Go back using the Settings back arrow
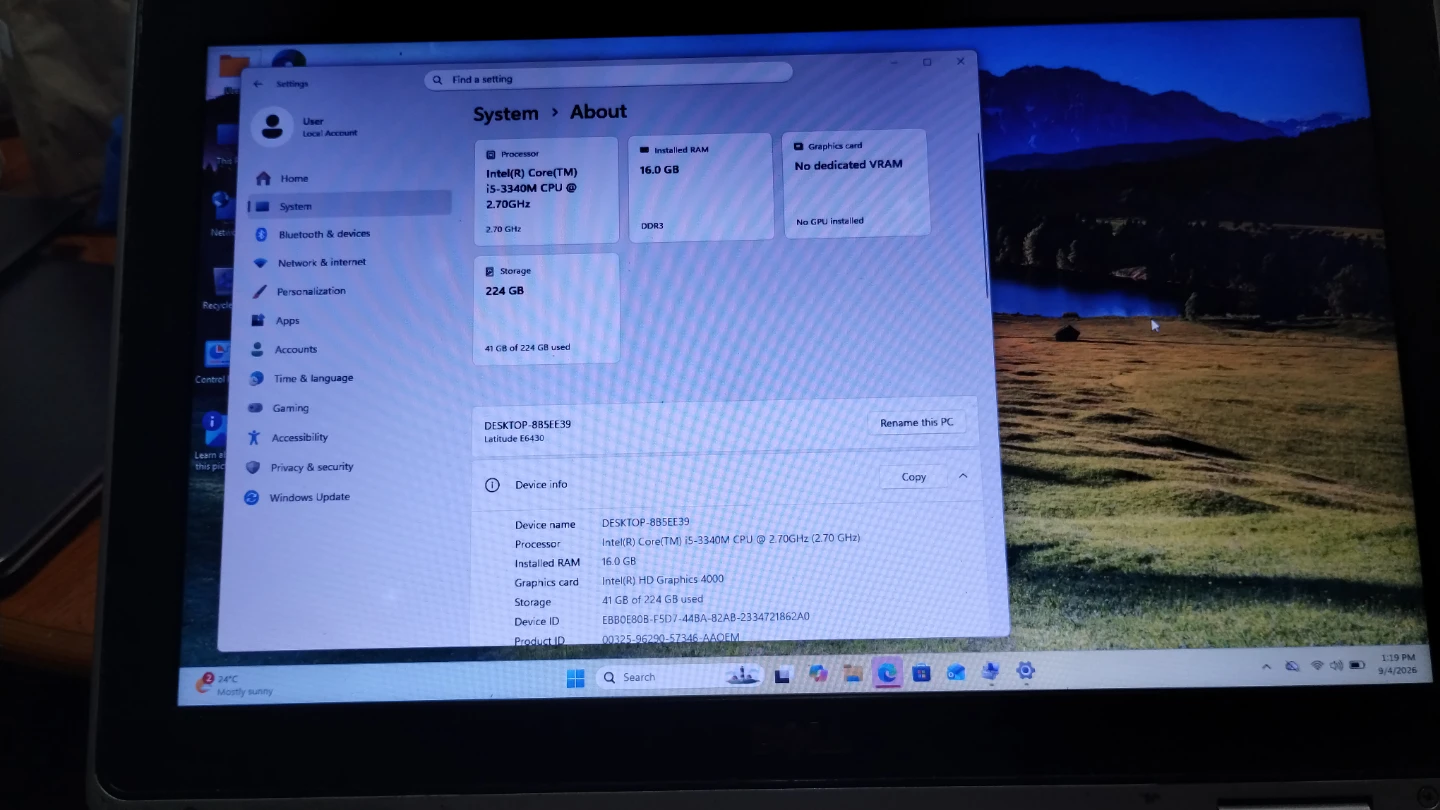 coord(258,84)
